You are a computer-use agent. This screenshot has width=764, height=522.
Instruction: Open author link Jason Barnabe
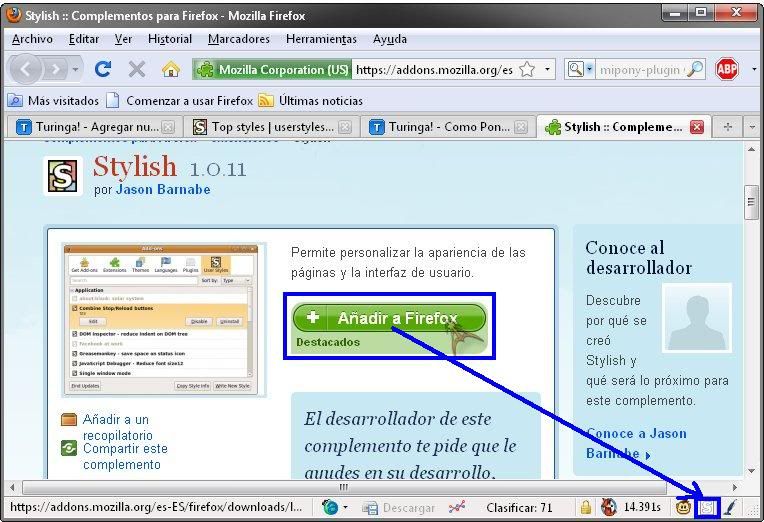tap(163, 190)
